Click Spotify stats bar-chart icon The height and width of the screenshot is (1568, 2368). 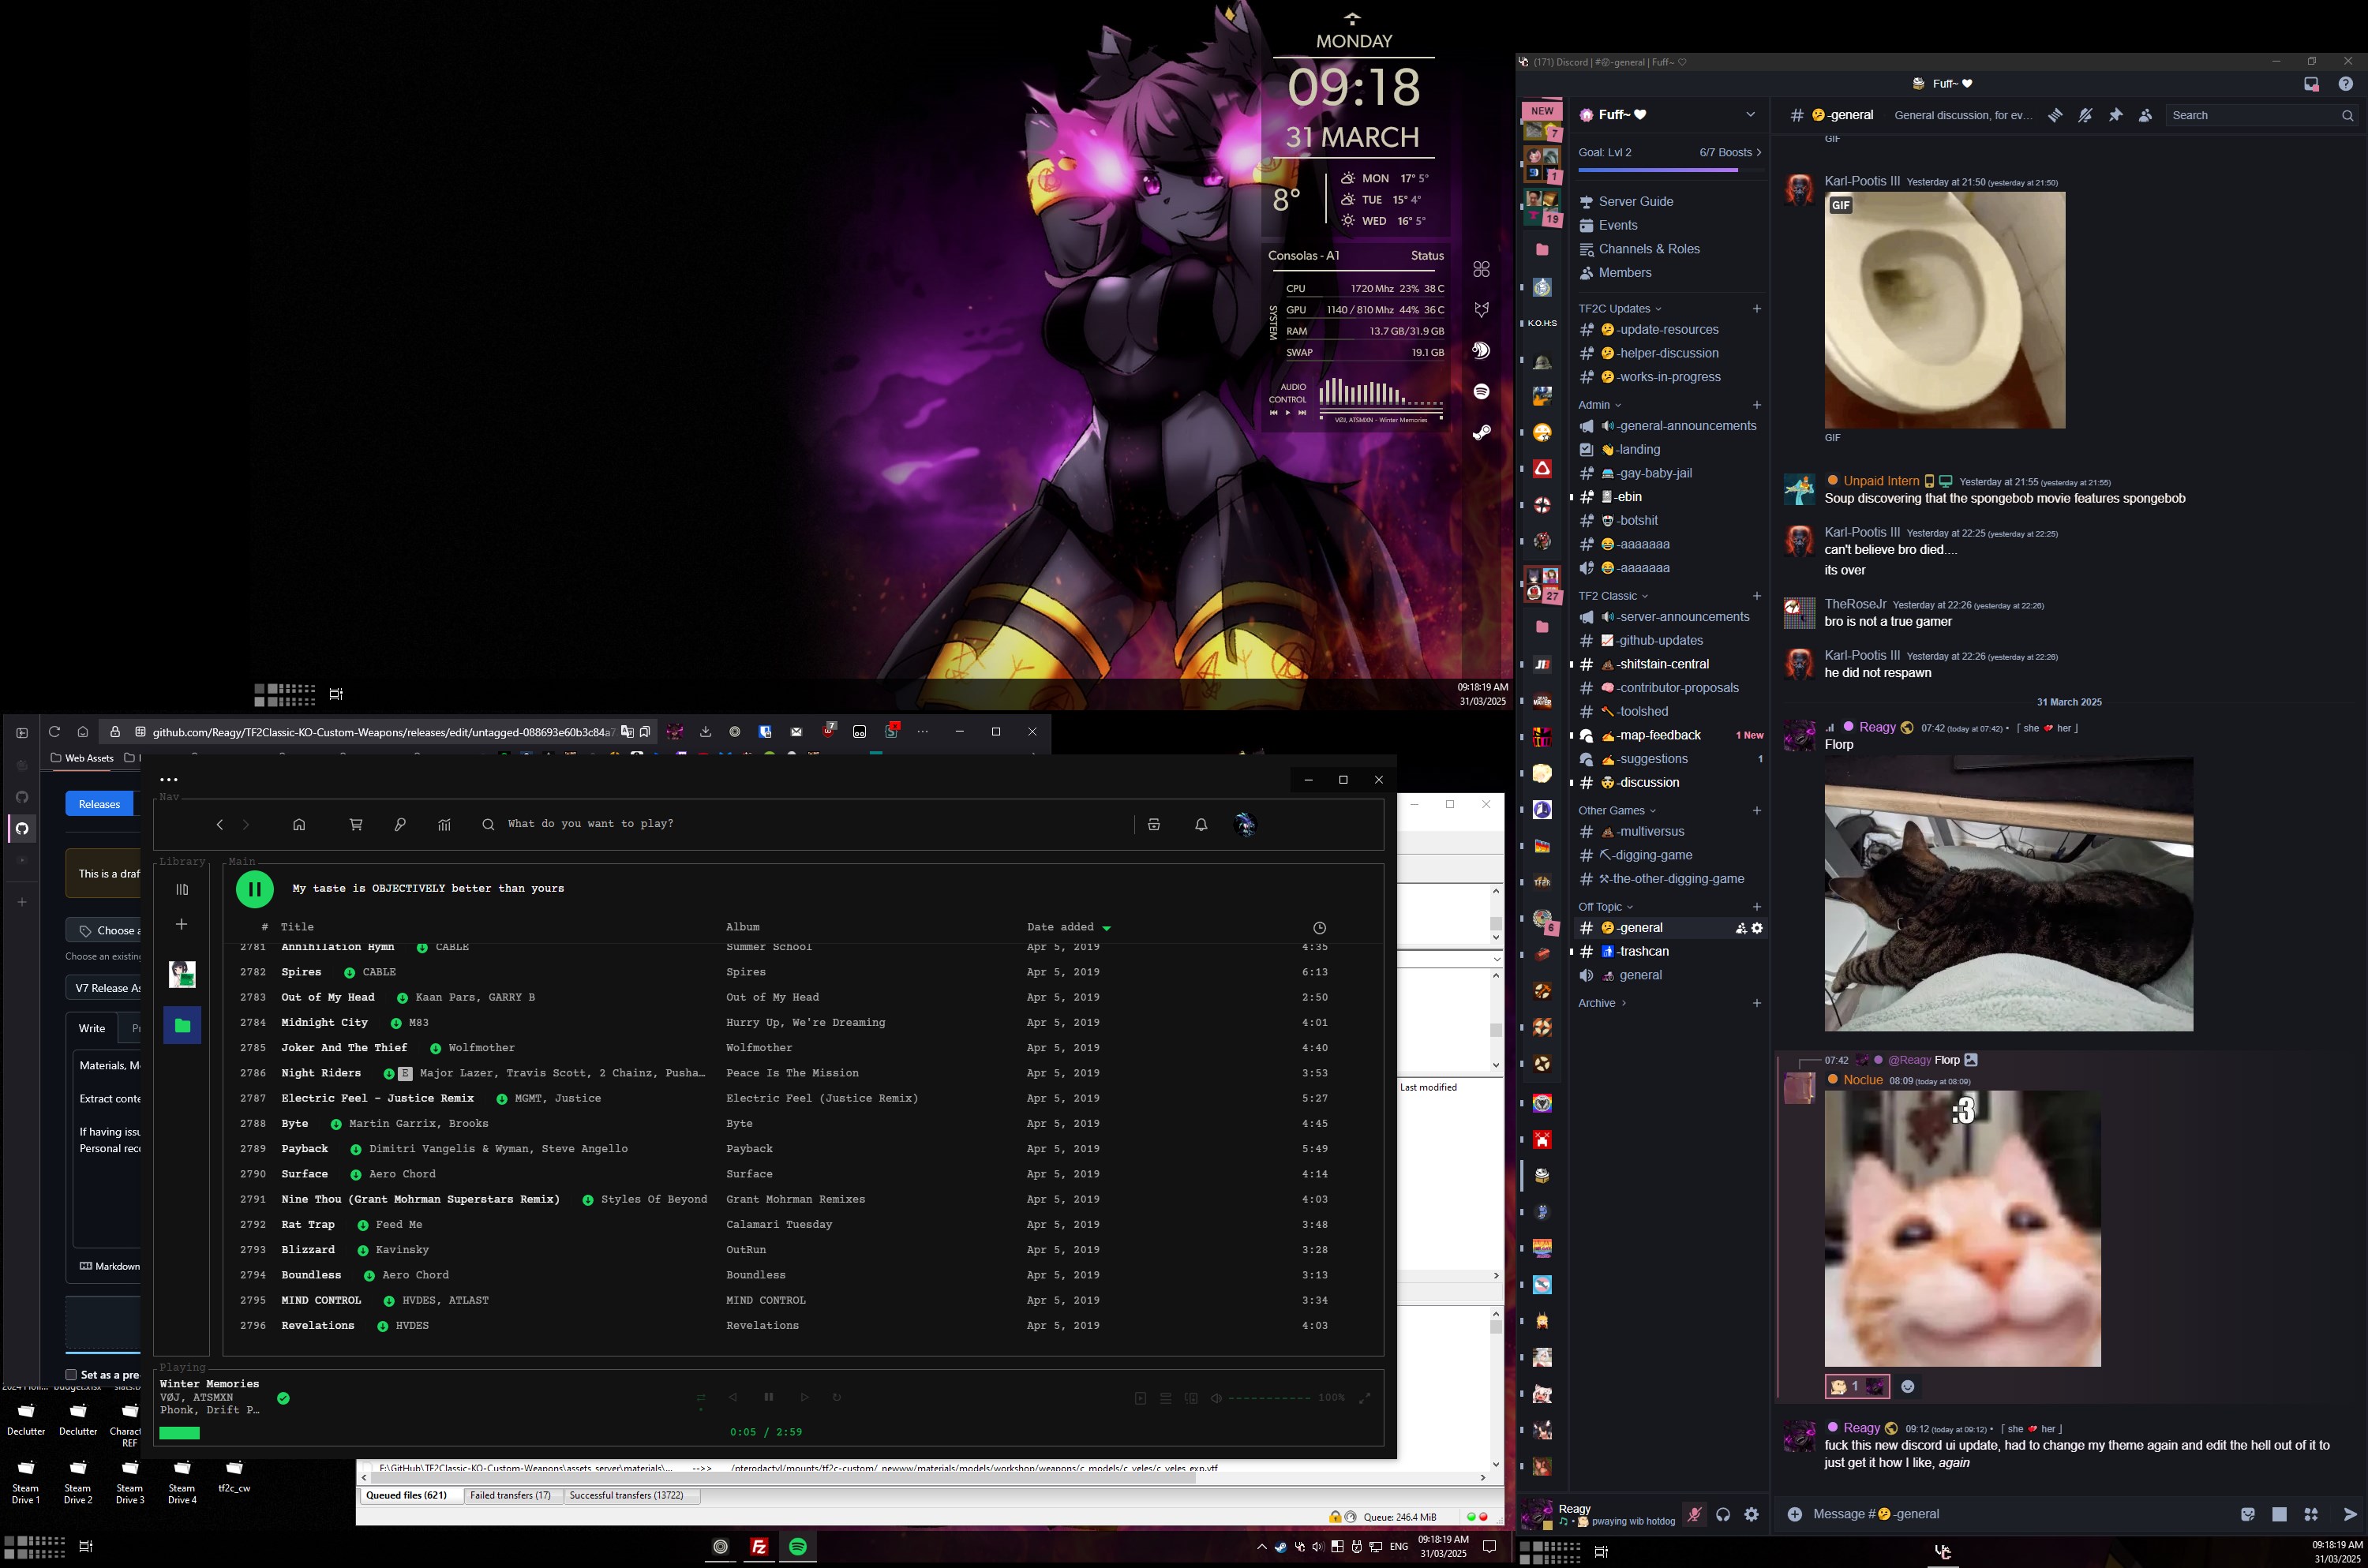coord(444,824)
